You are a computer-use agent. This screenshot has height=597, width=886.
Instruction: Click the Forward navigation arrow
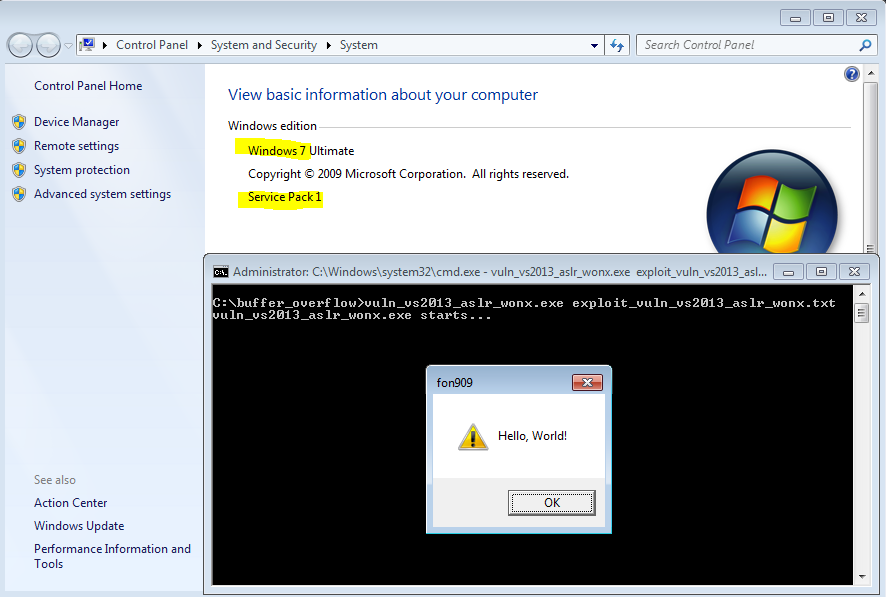tap(48, 45)
